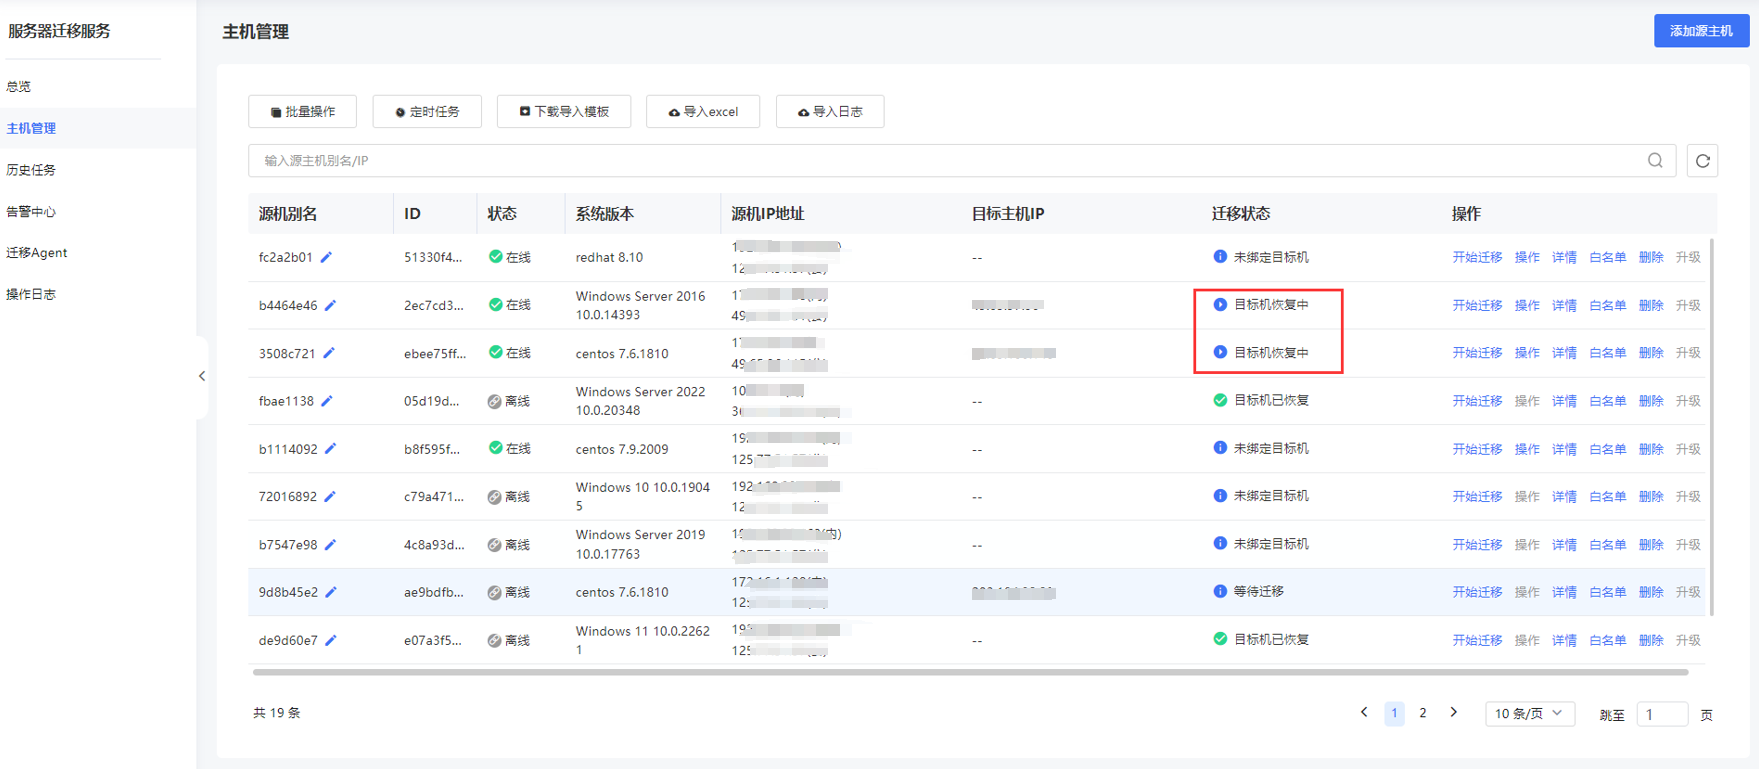Screen dimensions: 1759x769
Task: Click 添加源主机 button
Action: [x=1701, y=31]
